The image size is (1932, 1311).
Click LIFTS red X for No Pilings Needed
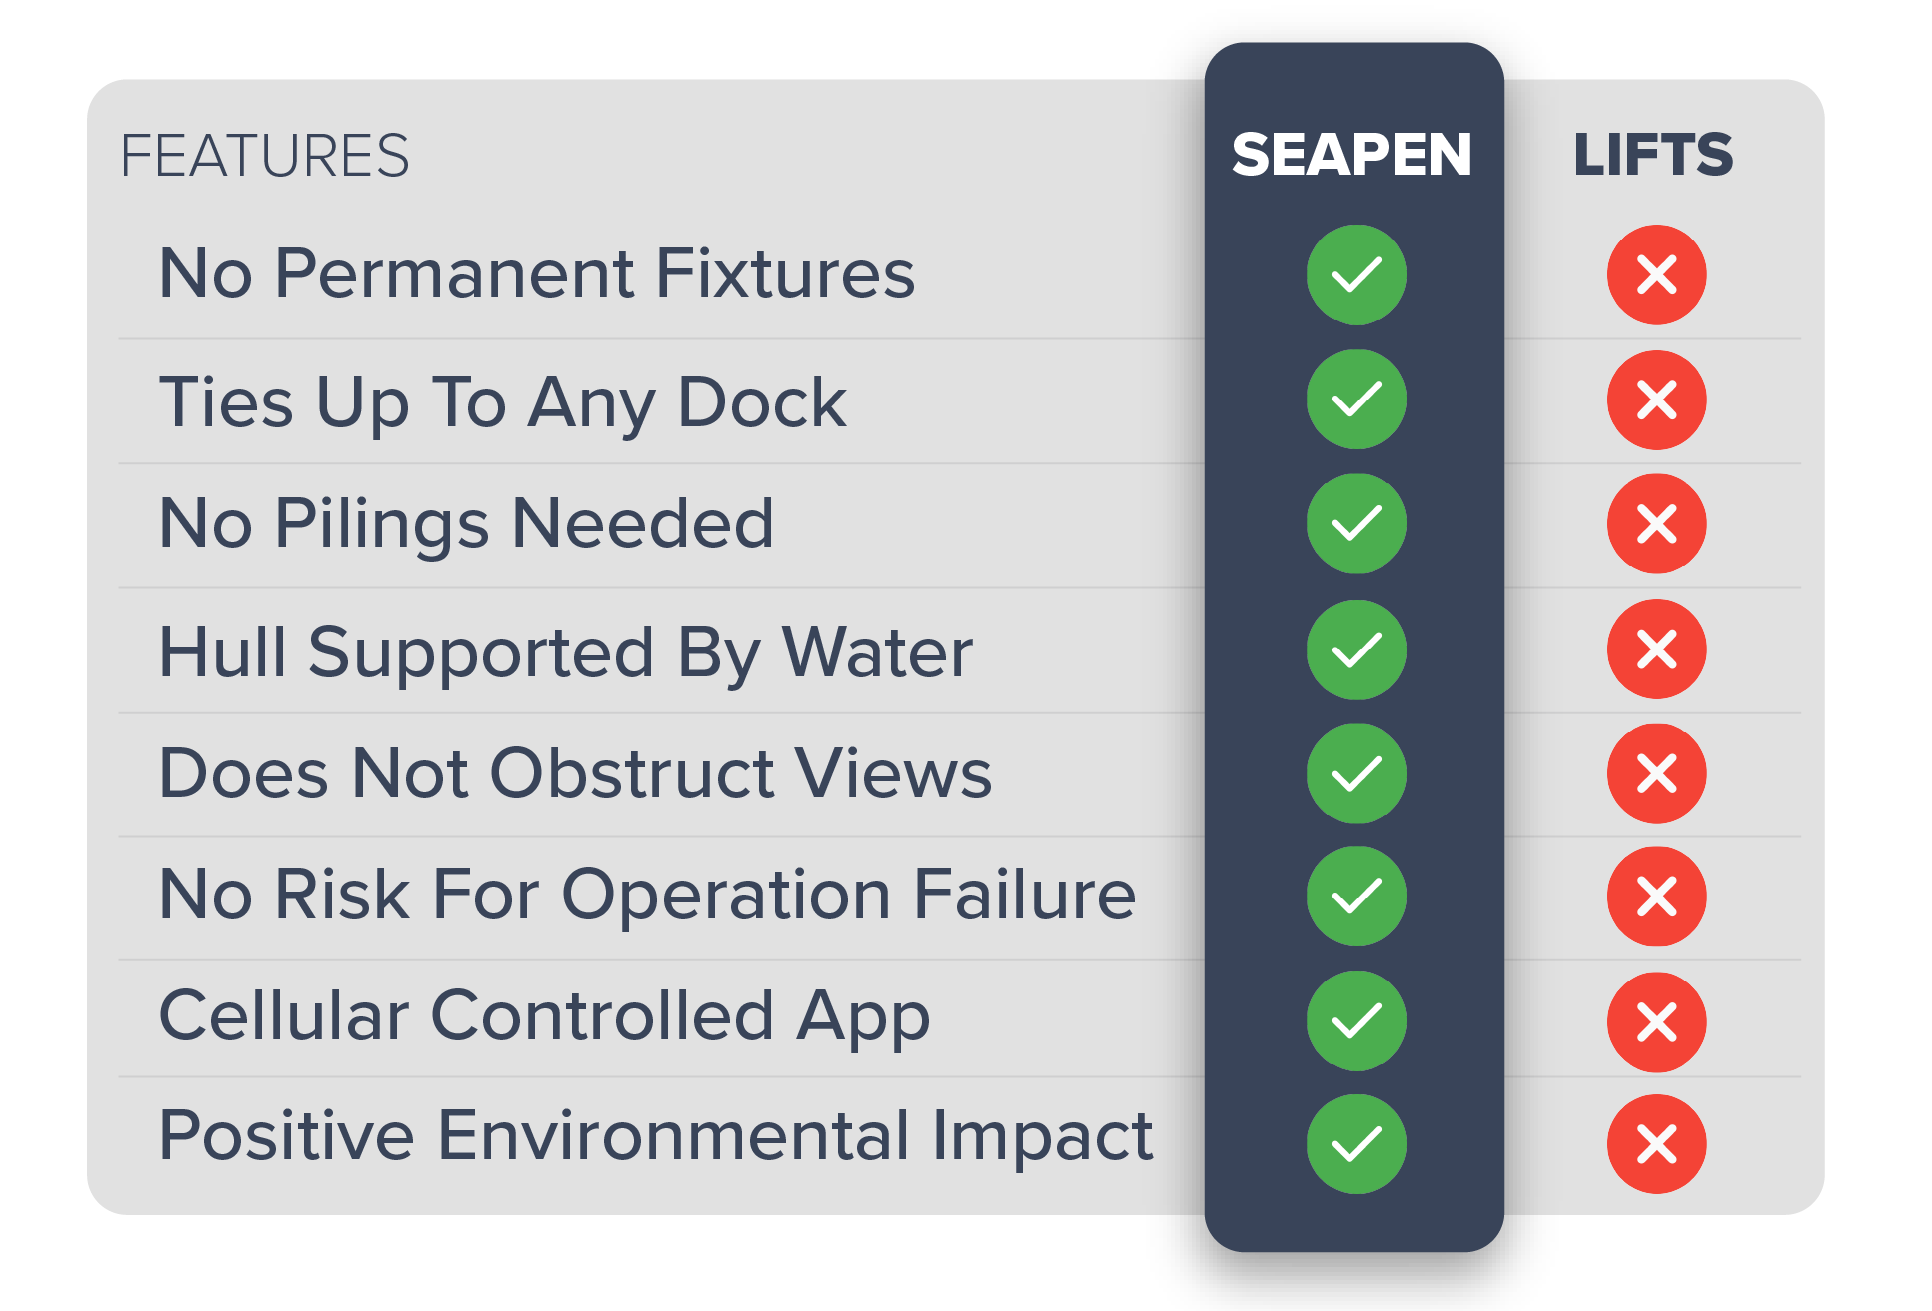coord(1656,523)
